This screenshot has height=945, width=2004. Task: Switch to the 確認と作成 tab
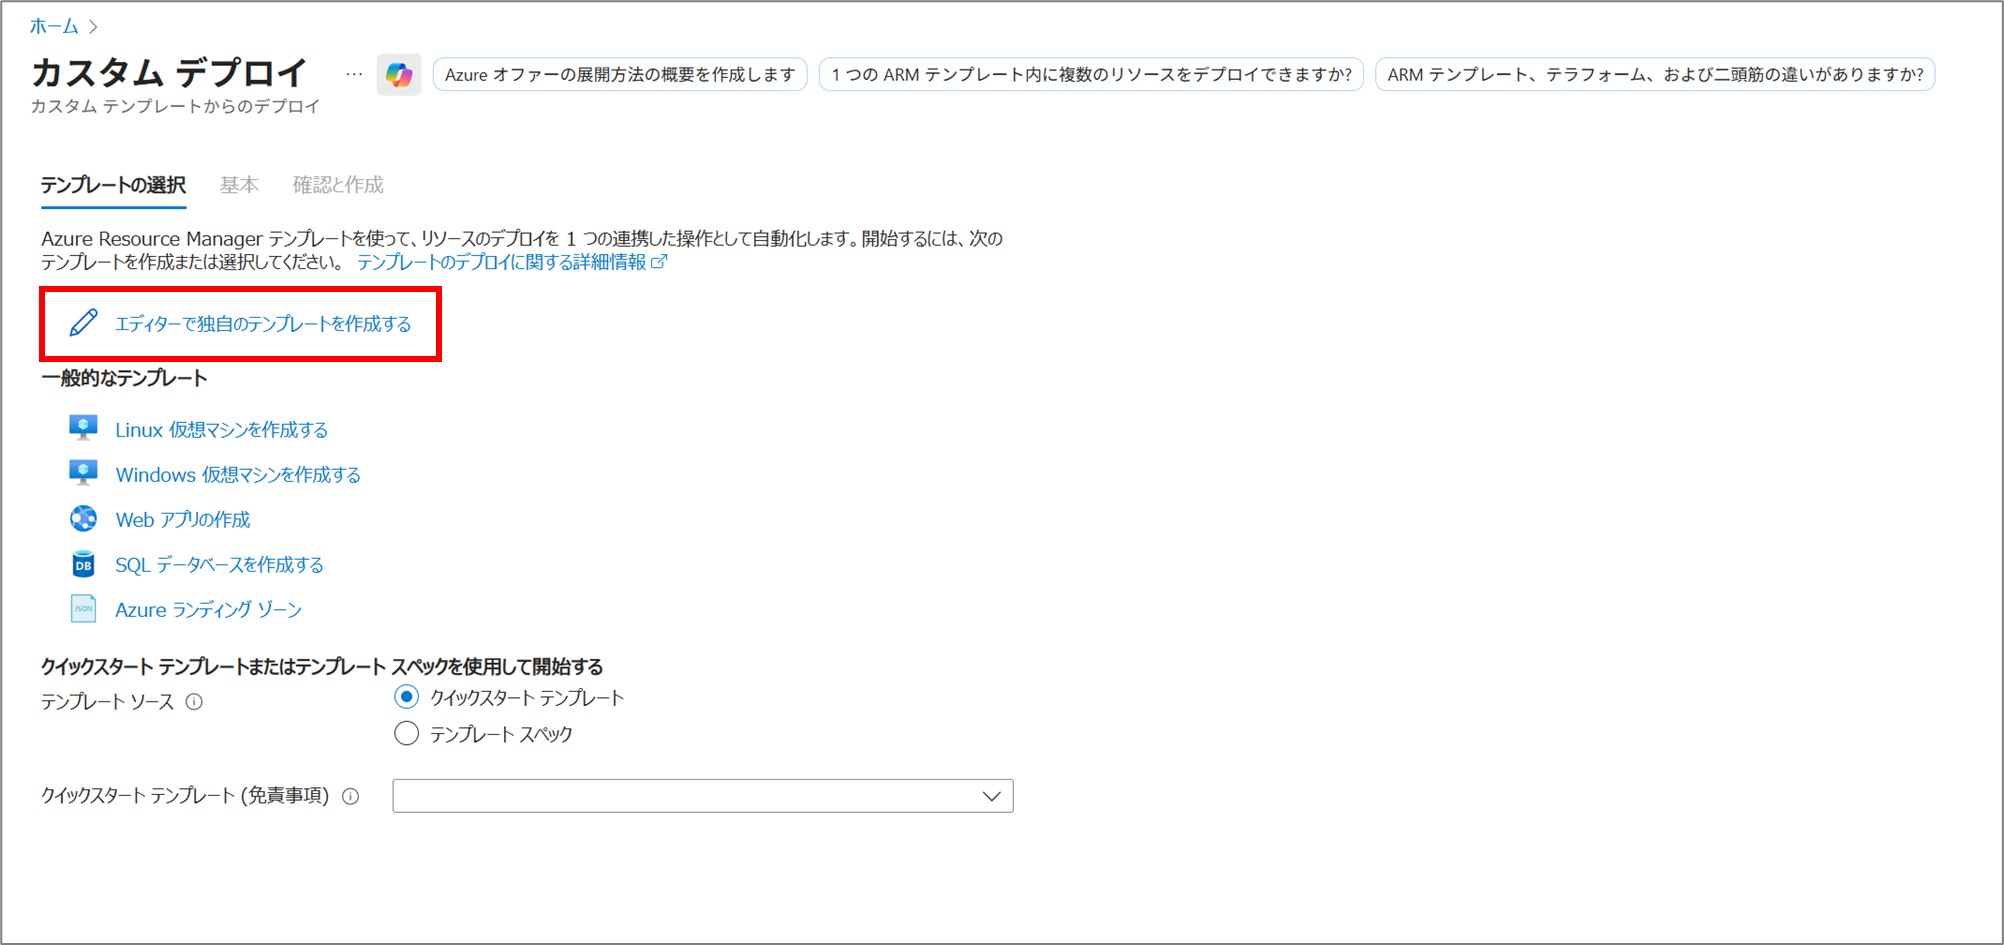[338, 185]
